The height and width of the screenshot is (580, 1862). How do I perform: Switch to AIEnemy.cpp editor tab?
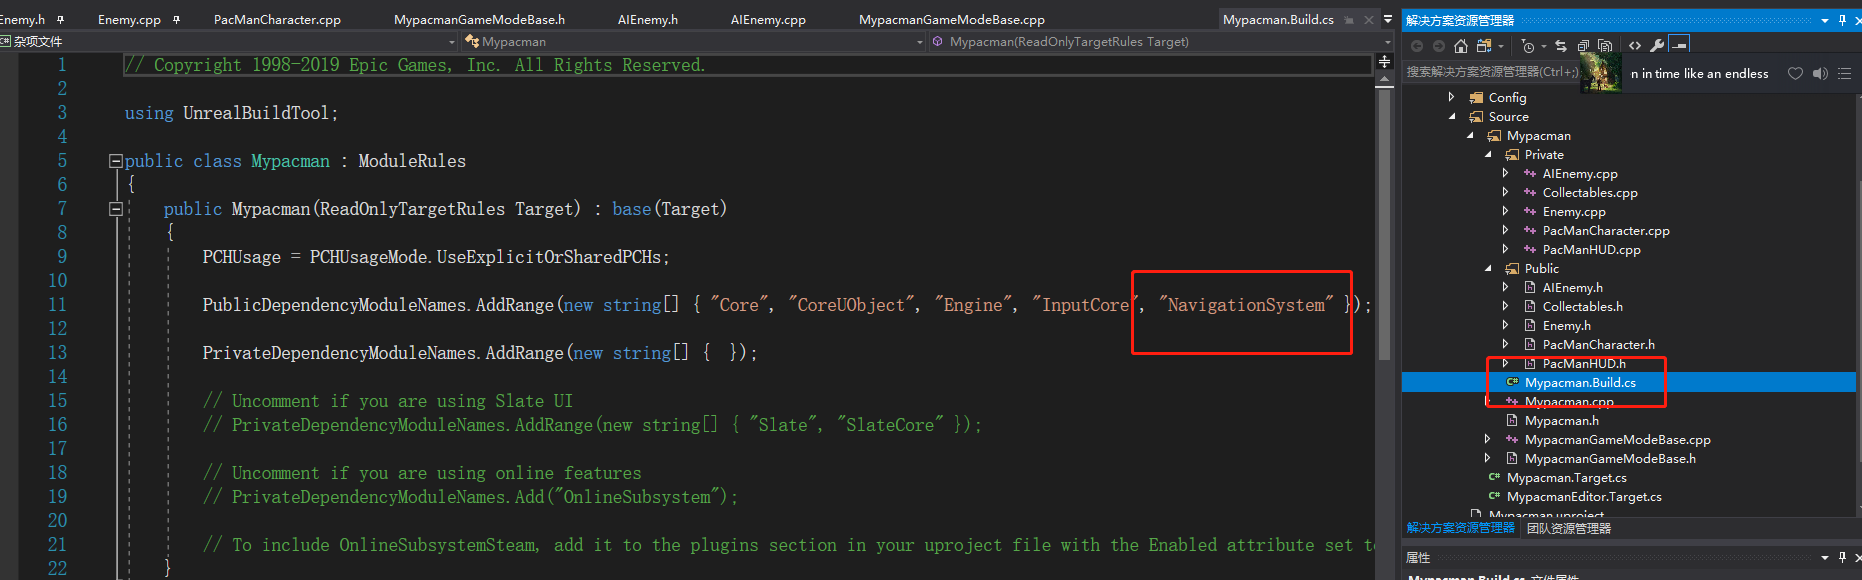pyautogui.click(x=768, y=20)
